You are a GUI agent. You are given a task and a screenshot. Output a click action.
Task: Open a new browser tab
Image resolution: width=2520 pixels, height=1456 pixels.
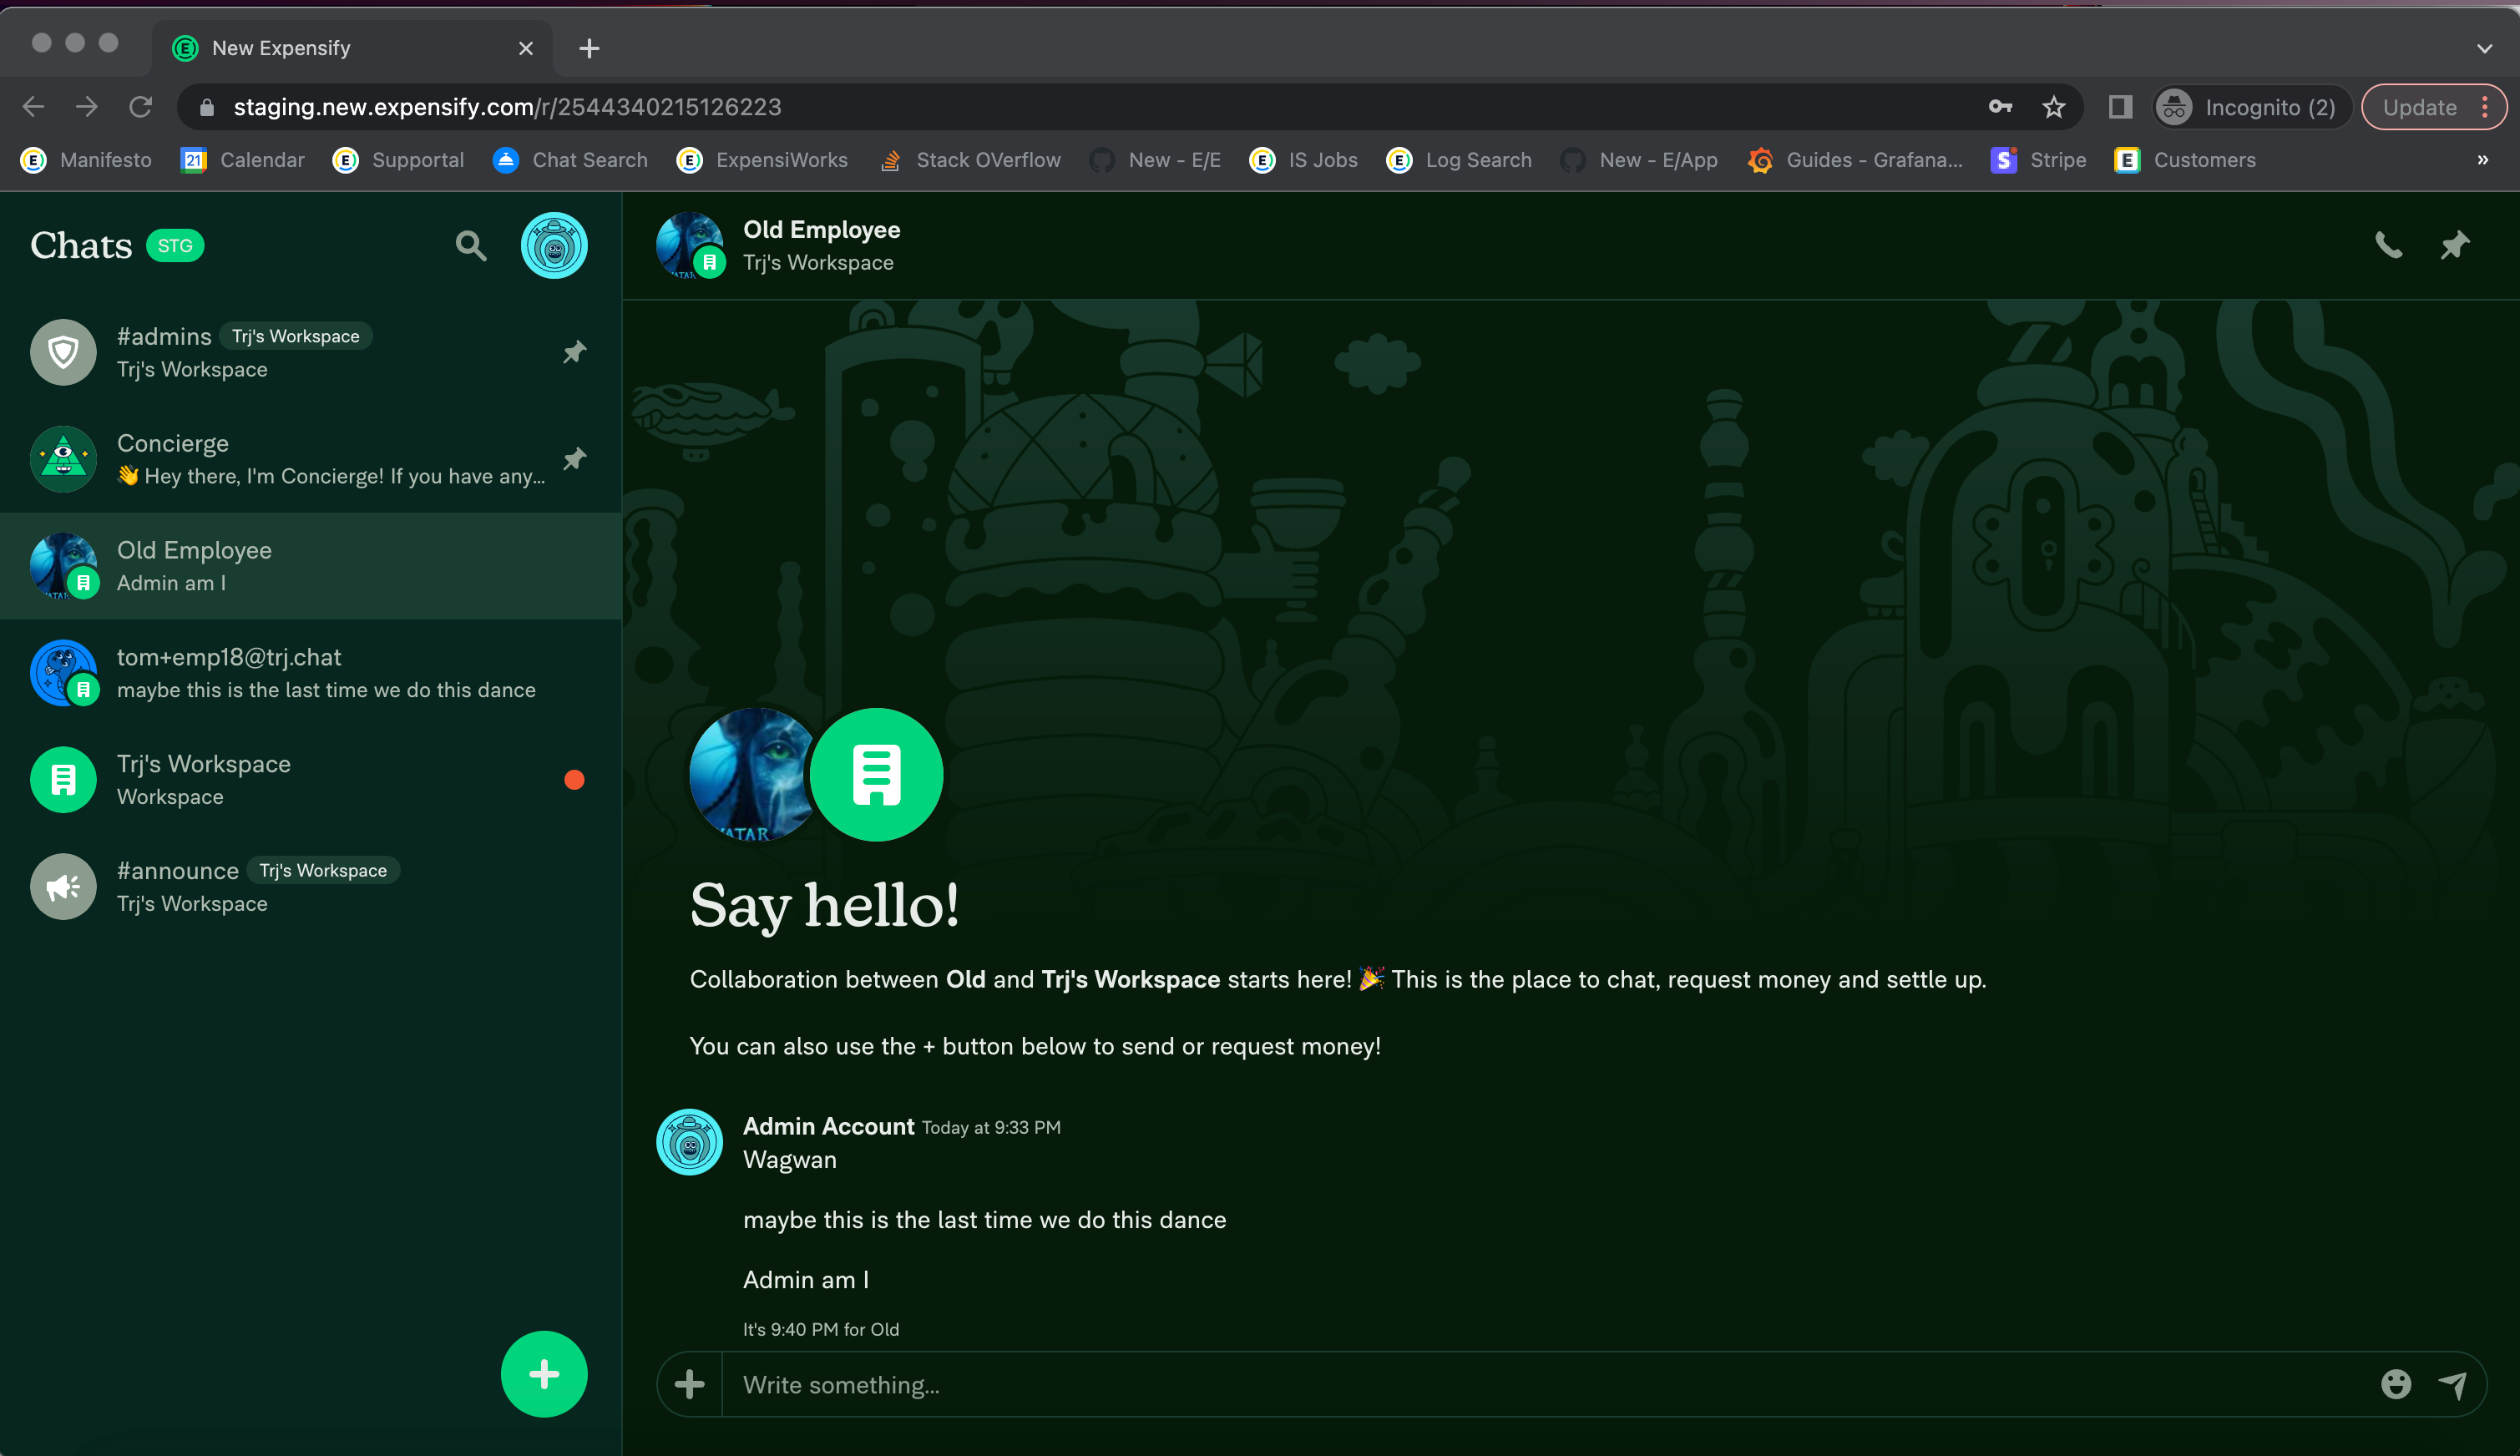[x=589, y=48]
